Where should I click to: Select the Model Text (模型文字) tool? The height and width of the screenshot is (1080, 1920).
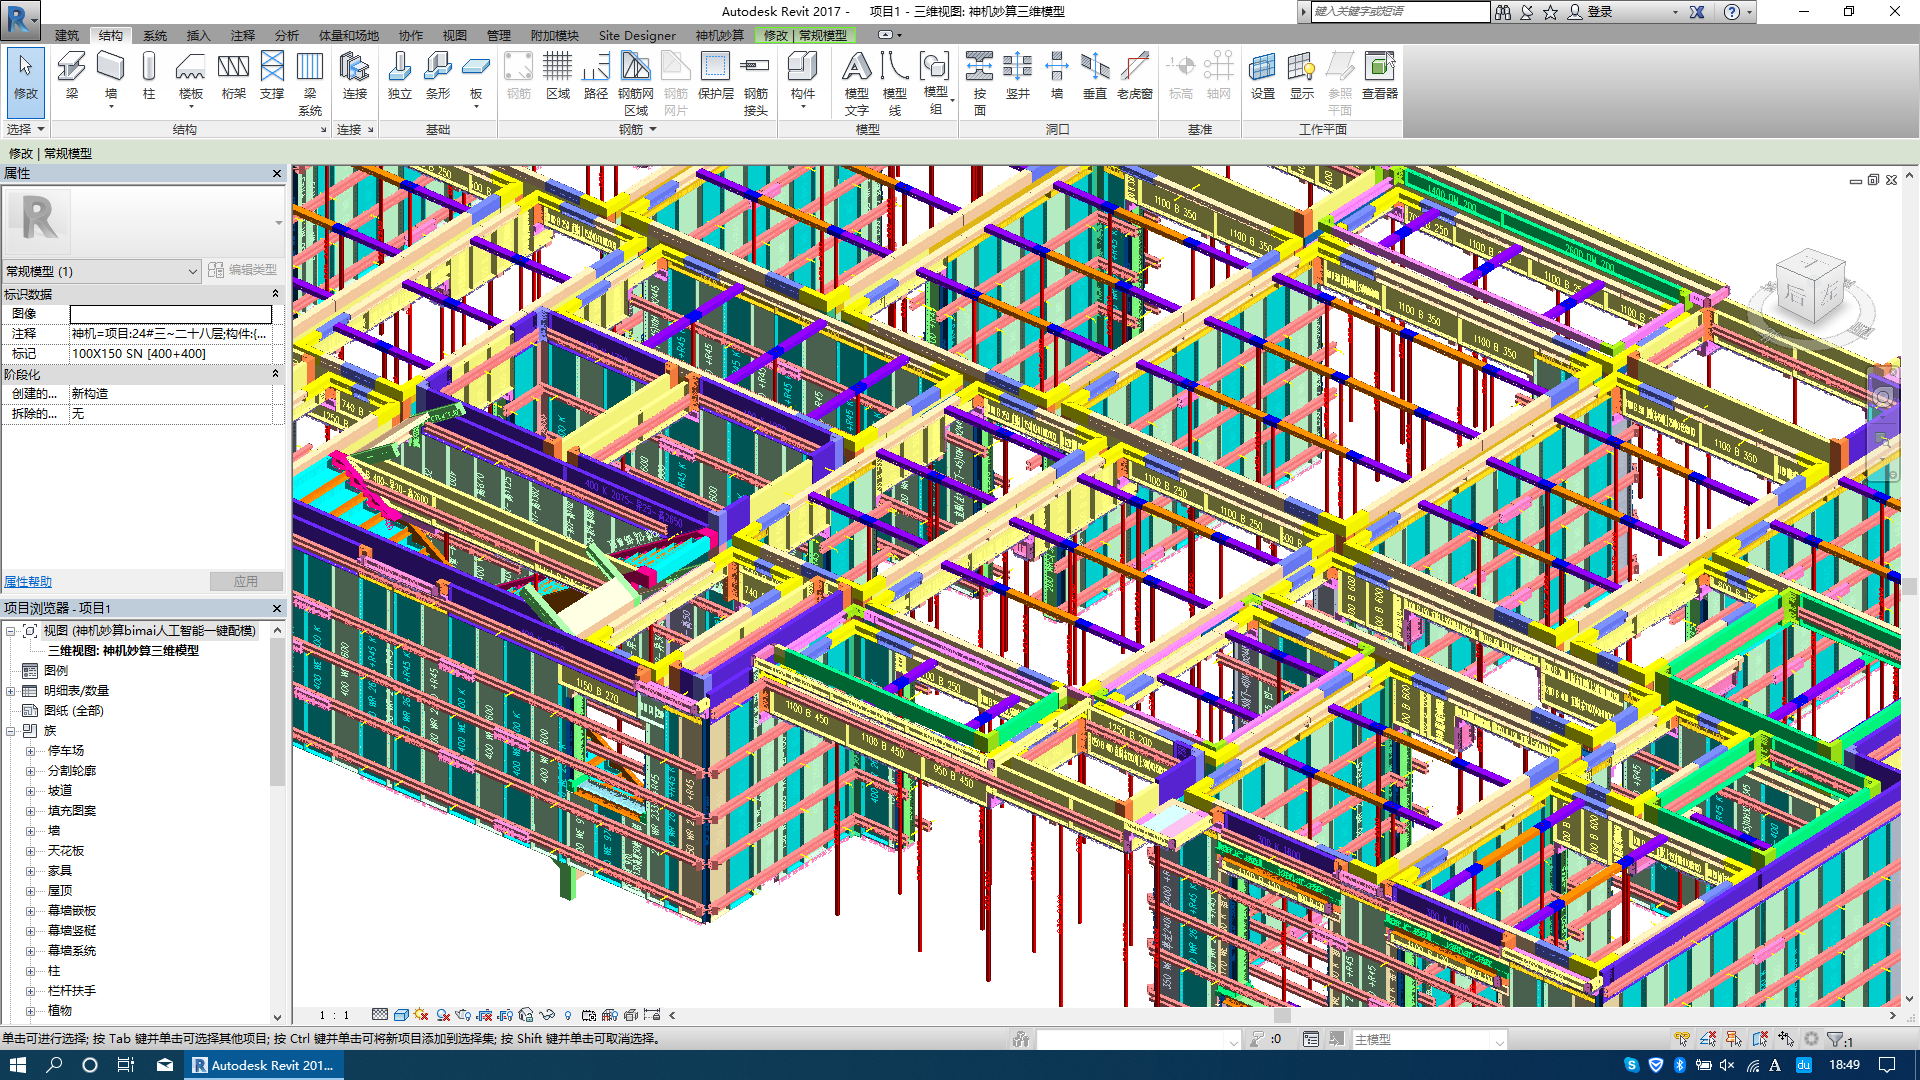coord(856,82)
